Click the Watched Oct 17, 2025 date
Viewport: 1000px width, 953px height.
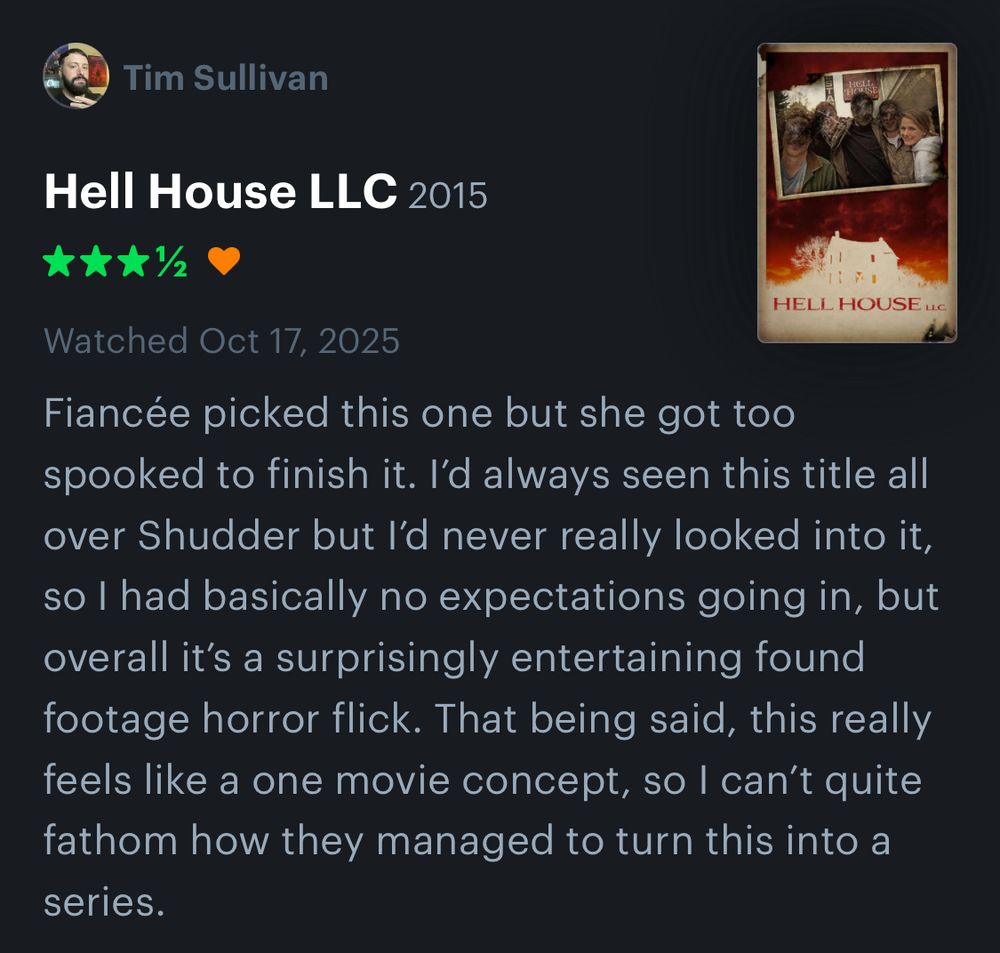222,341
